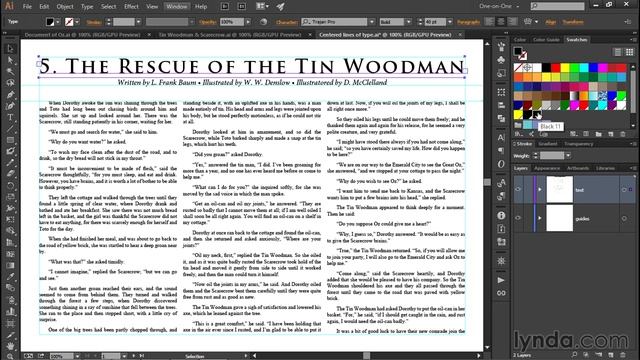This screenshot has width=640, height=360.
Task: Select the Line Segment tool
Action: tap(10, 129)
